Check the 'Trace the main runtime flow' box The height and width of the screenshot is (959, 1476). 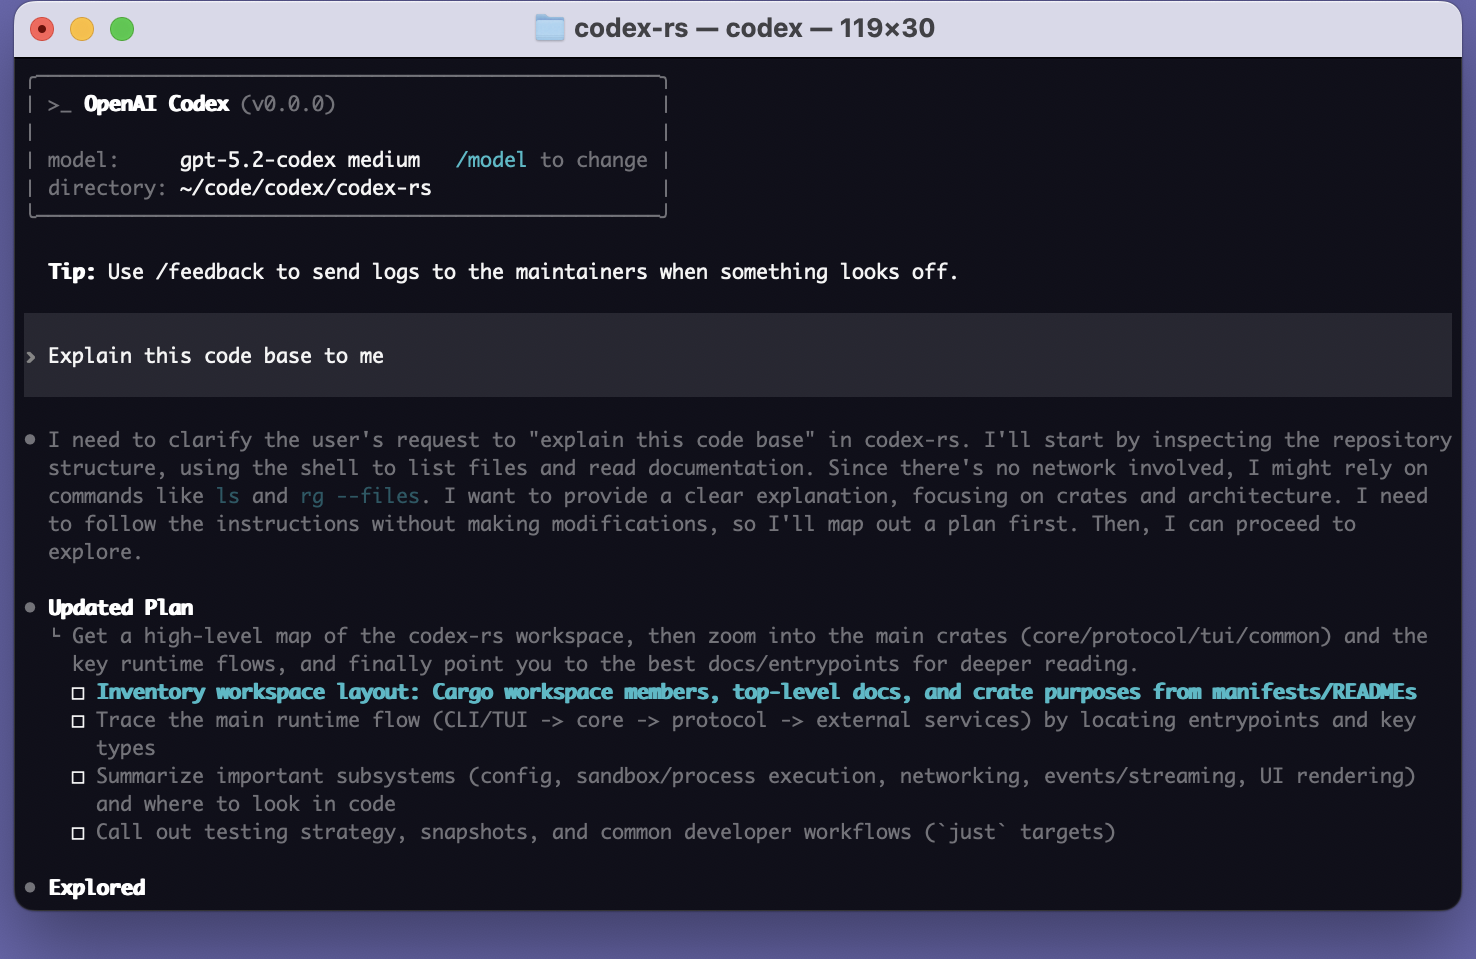[78, 721]
